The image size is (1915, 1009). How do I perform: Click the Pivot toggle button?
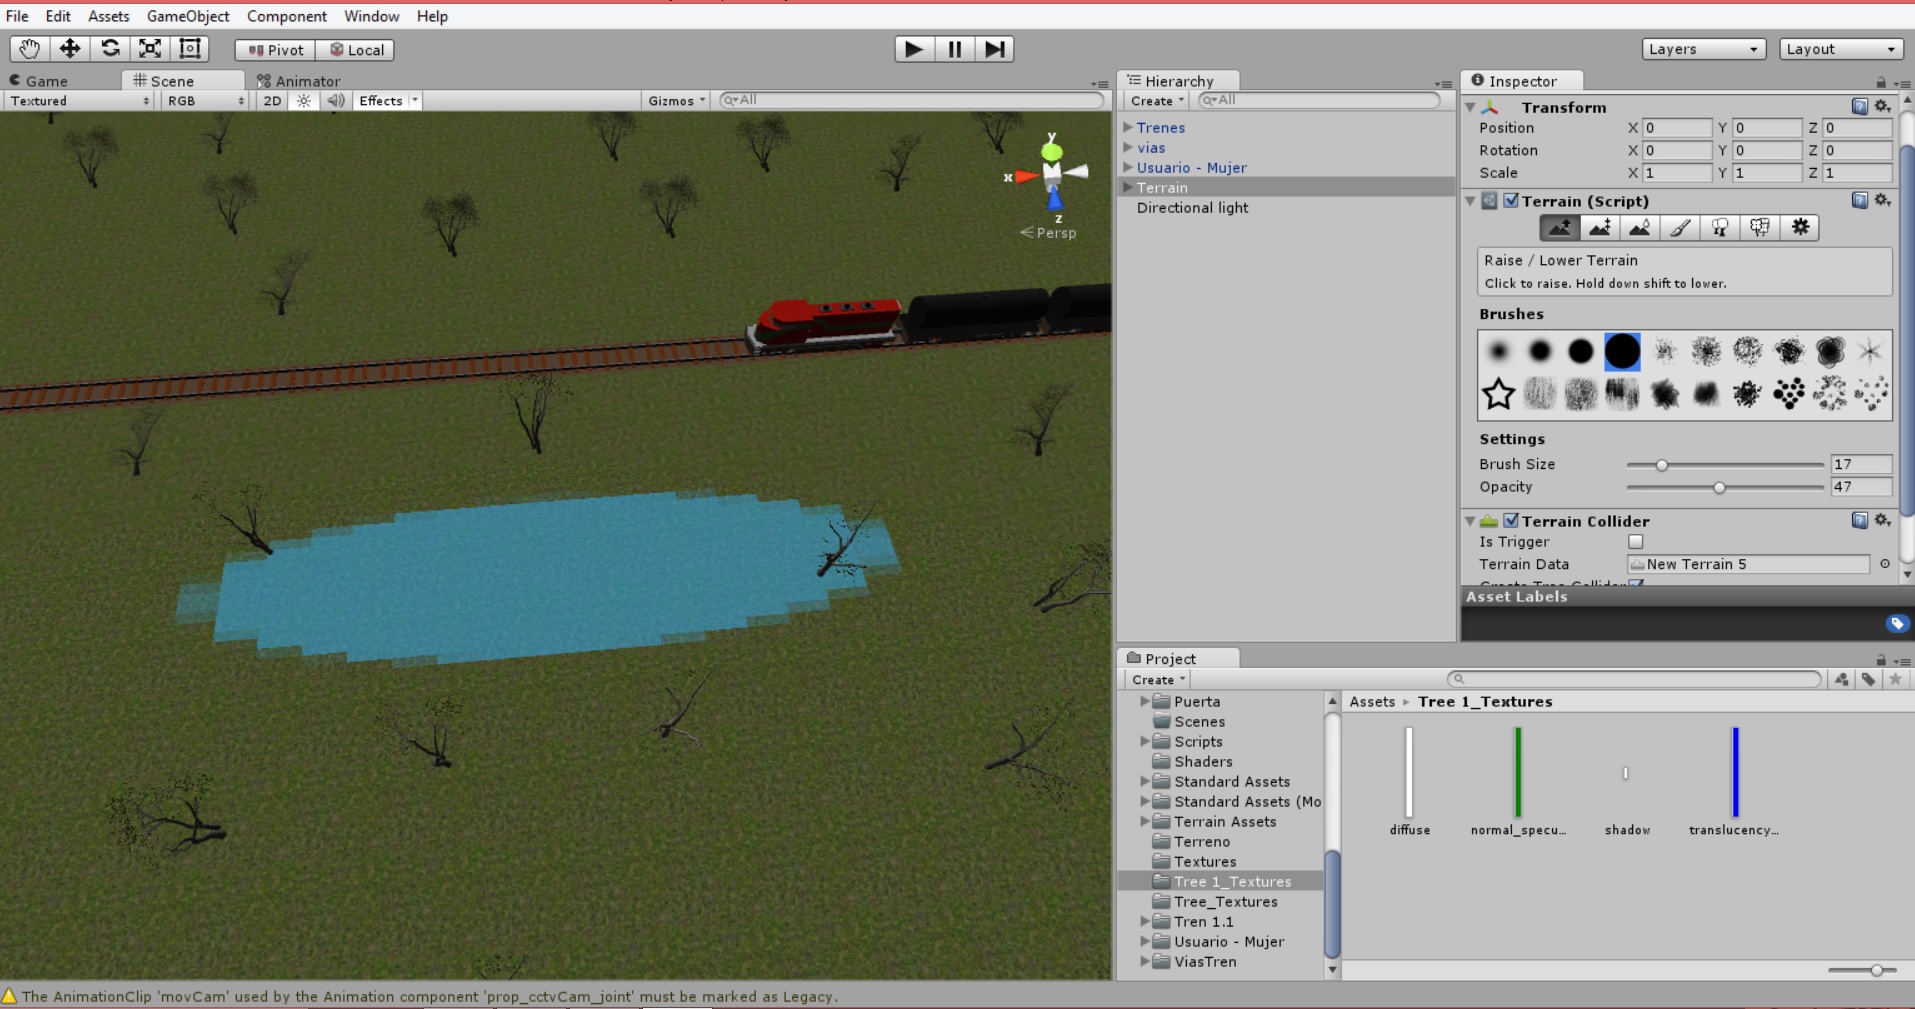pyautogui.click(x=276, y=50)
